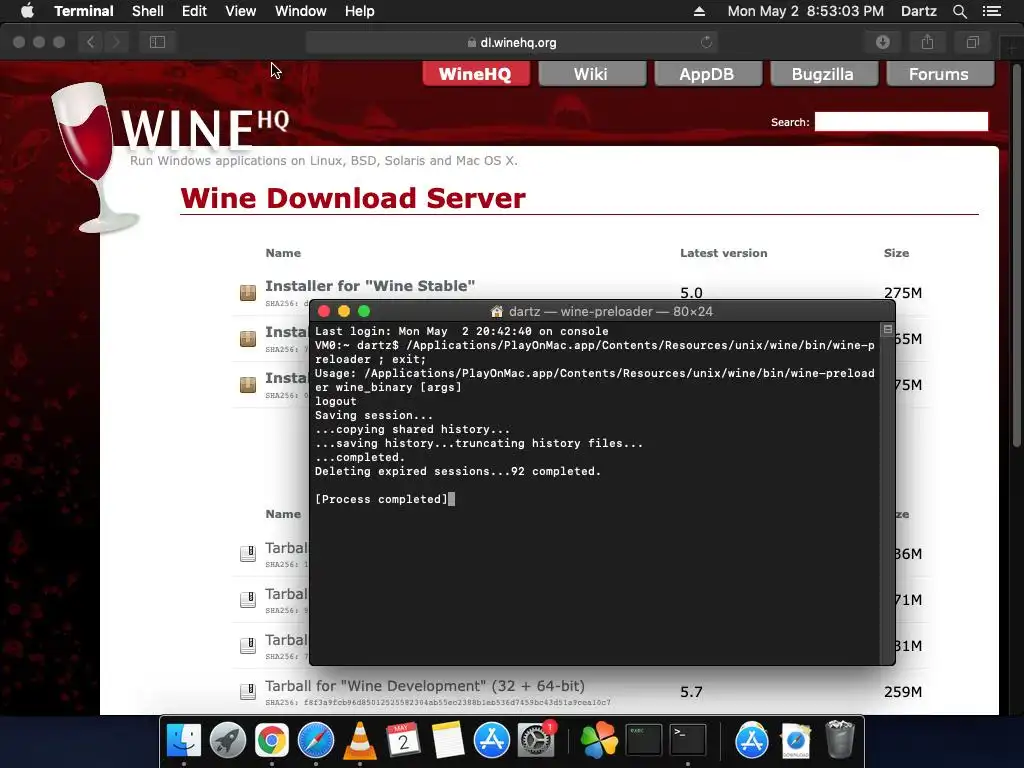Select the Wiki tab

(x=591, y=74)
